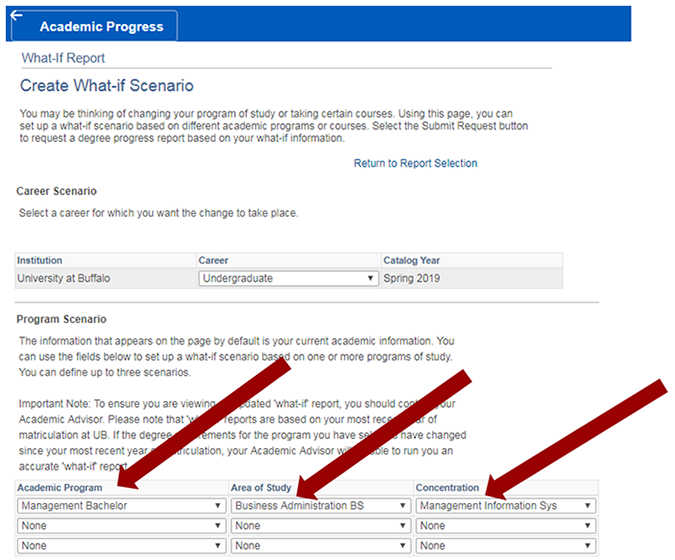Click the Create What-if Scenario title
675x560 pixels.
pyautogui.click(x=107, y=86)
